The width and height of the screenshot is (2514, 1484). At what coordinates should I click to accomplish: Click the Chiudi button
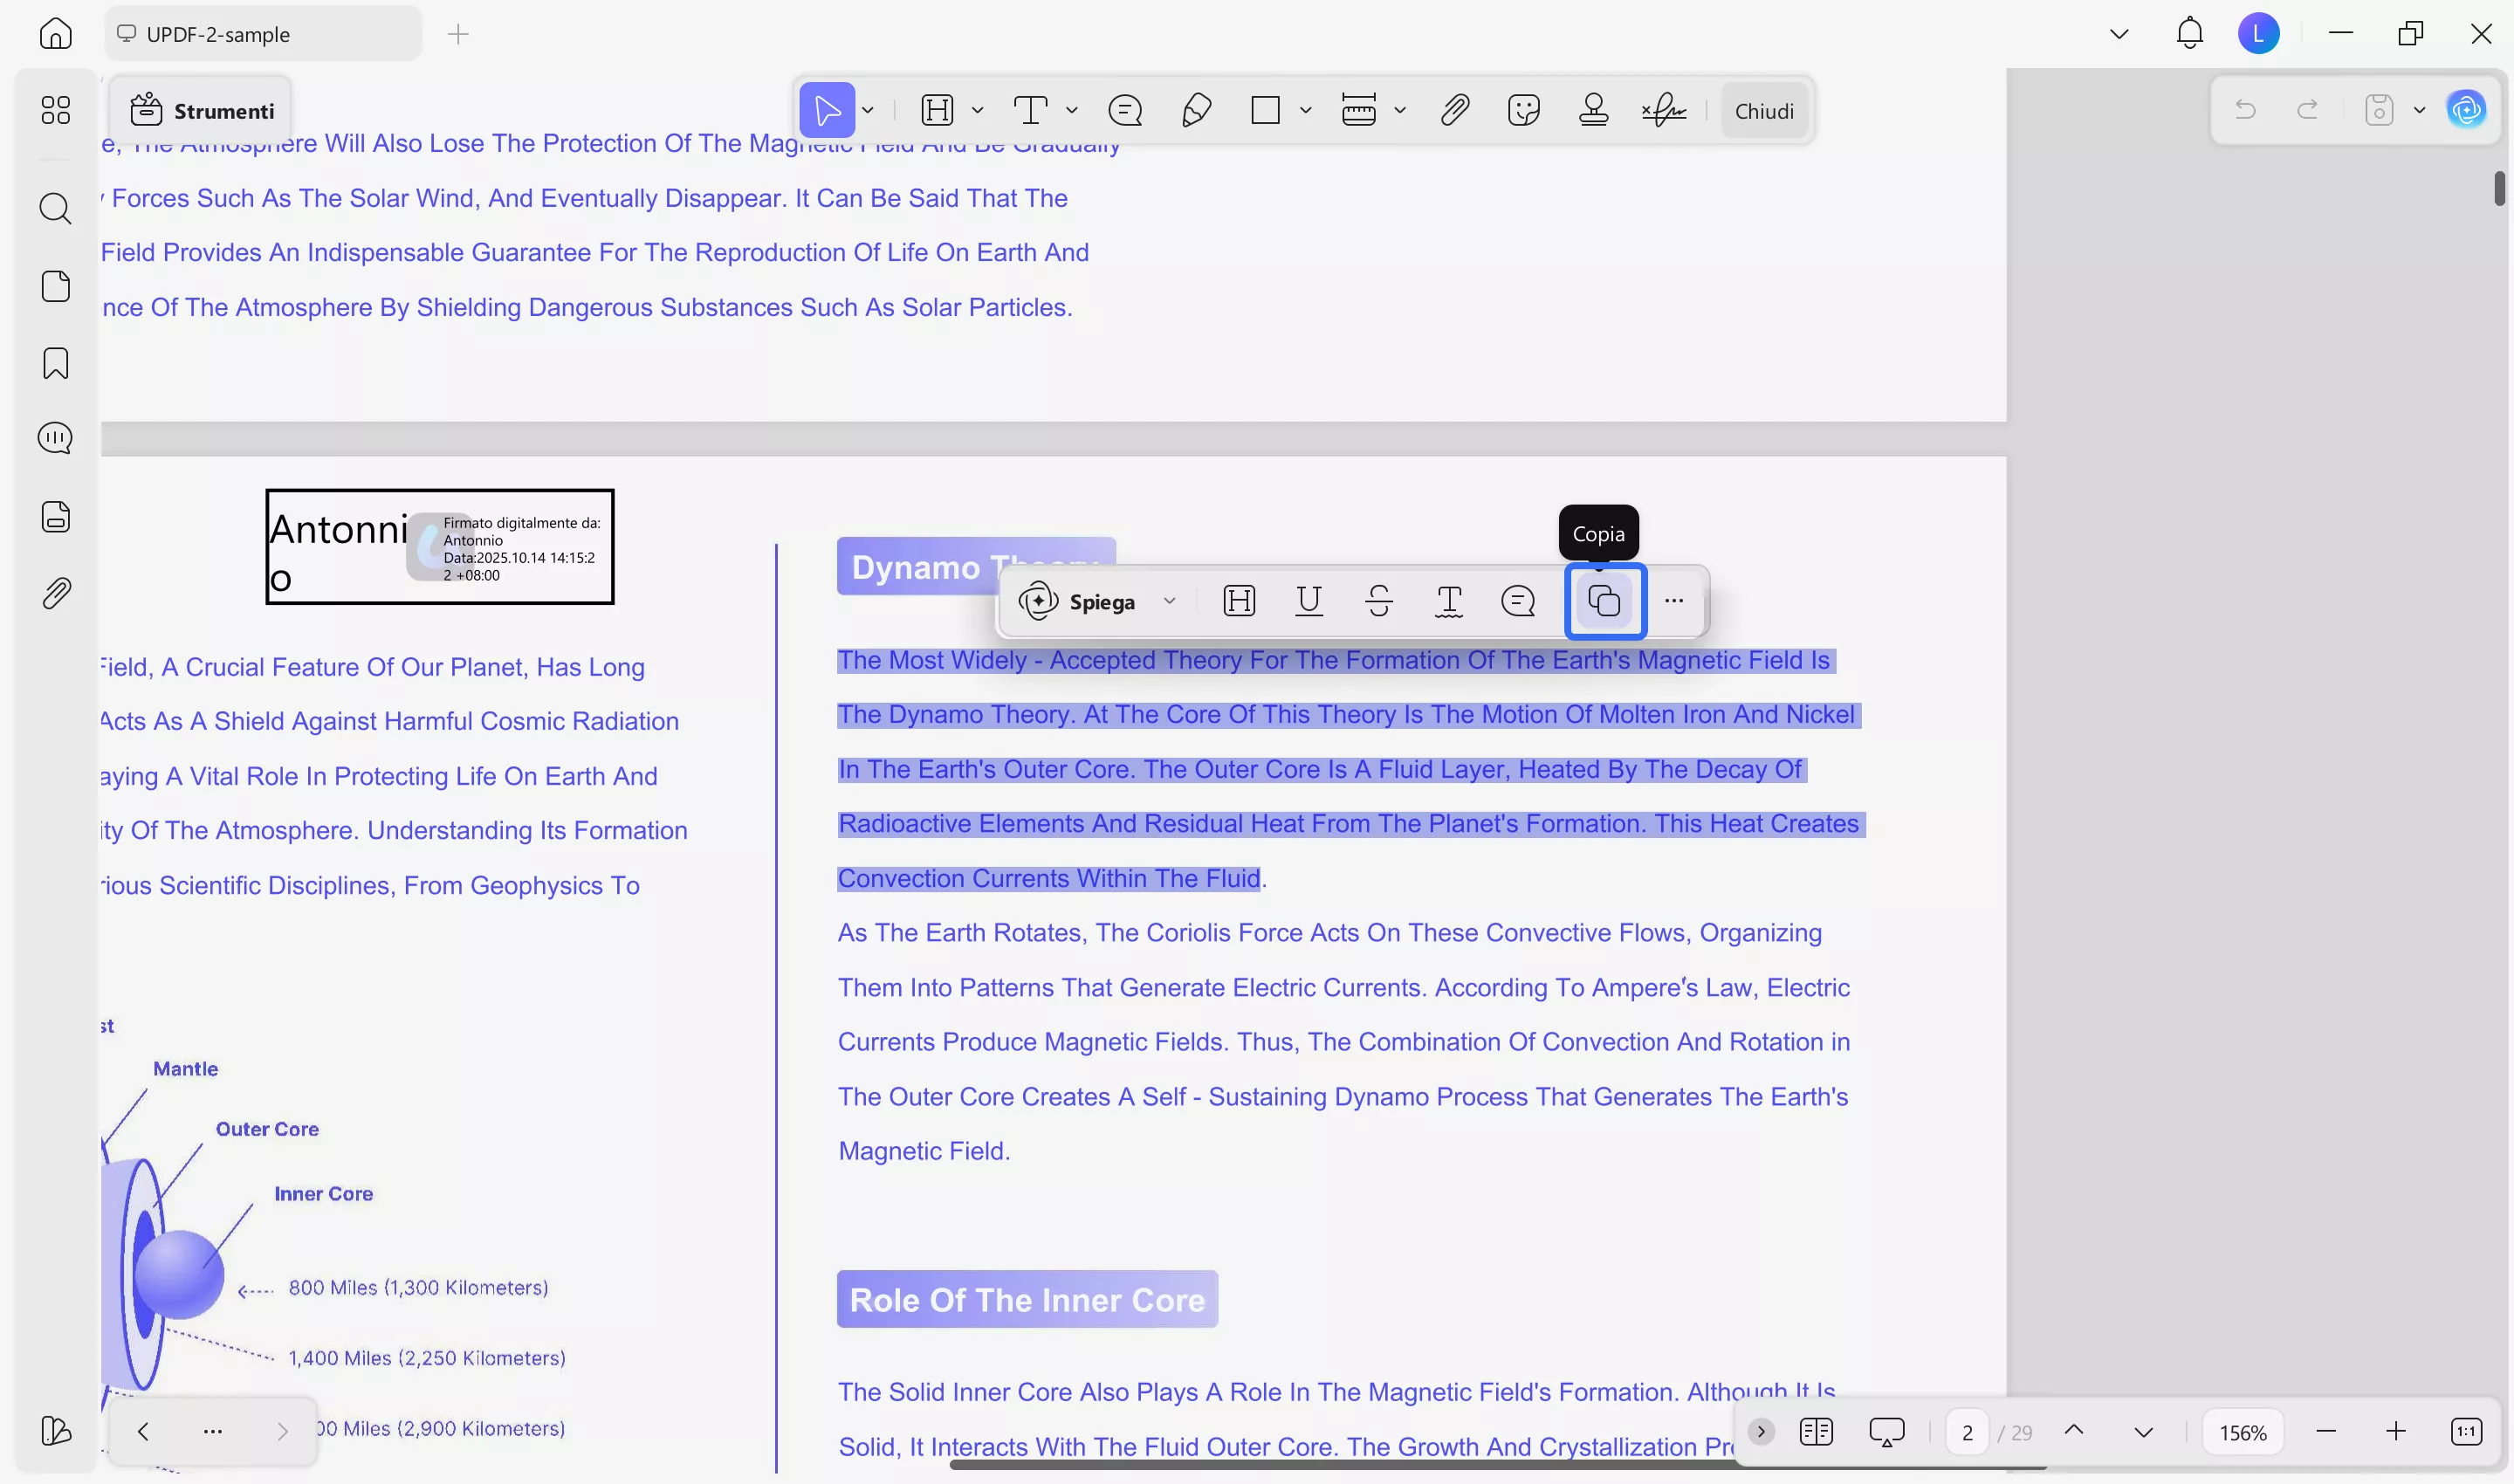(1763, 110)
